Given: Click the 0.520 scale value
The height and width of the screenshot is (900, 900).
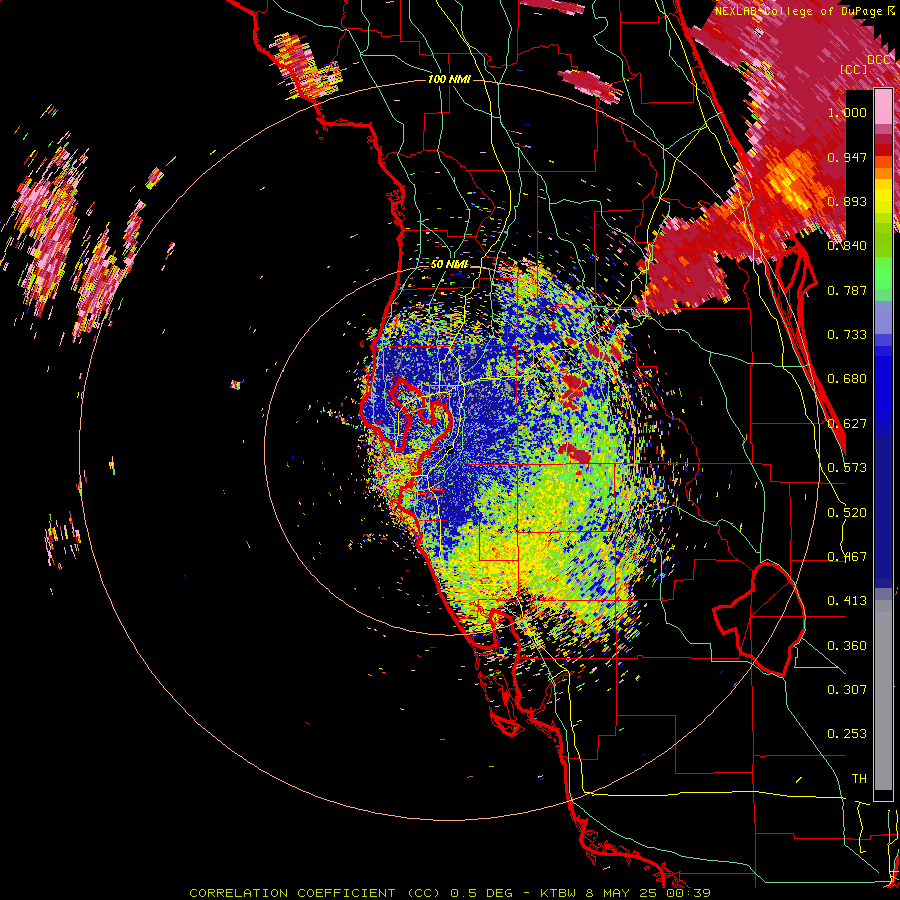Looking at the screenshot, I should (847, 513).
